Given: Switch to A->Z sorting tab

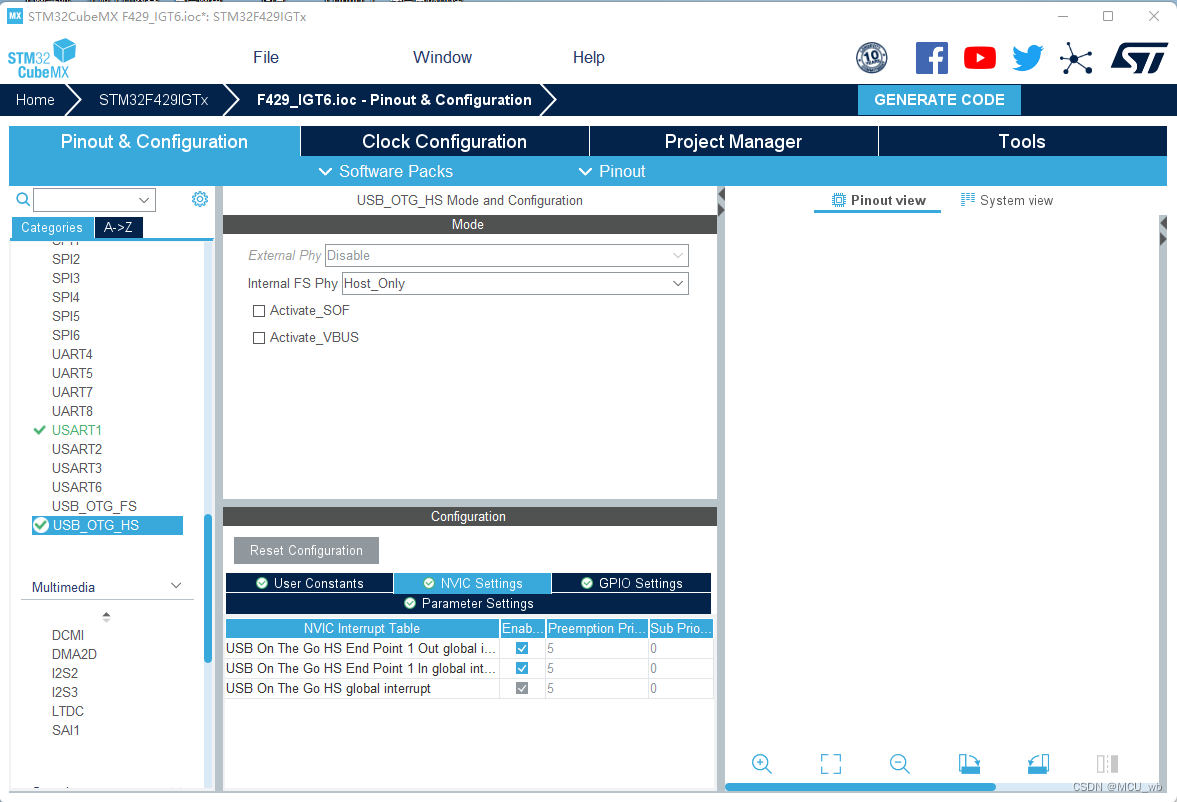Looking at the screenshot, I should pos(118,228).
